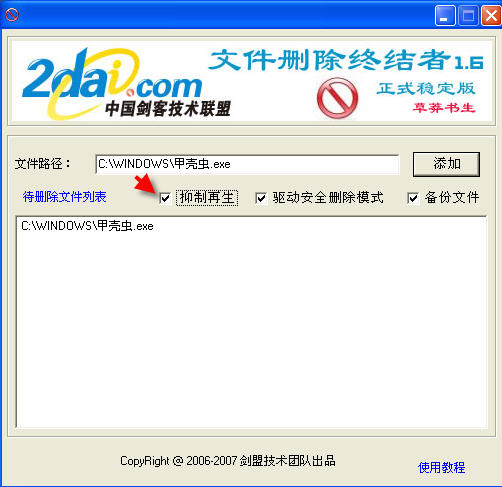
Task: Select C:\WINDOWS\甲壳虫.exe in the list
Action: (87, 226)
